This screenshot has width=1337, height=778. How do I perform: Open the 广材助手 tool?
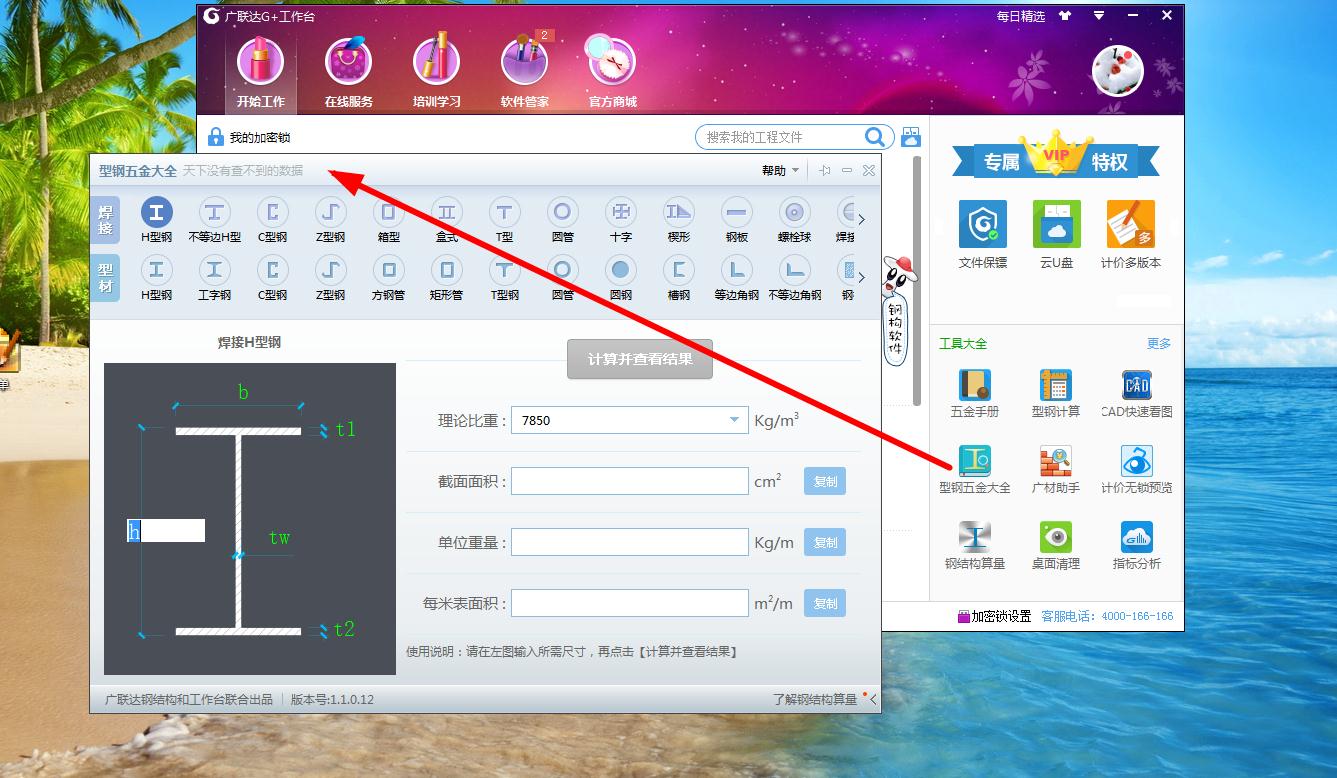[1055, 469]
